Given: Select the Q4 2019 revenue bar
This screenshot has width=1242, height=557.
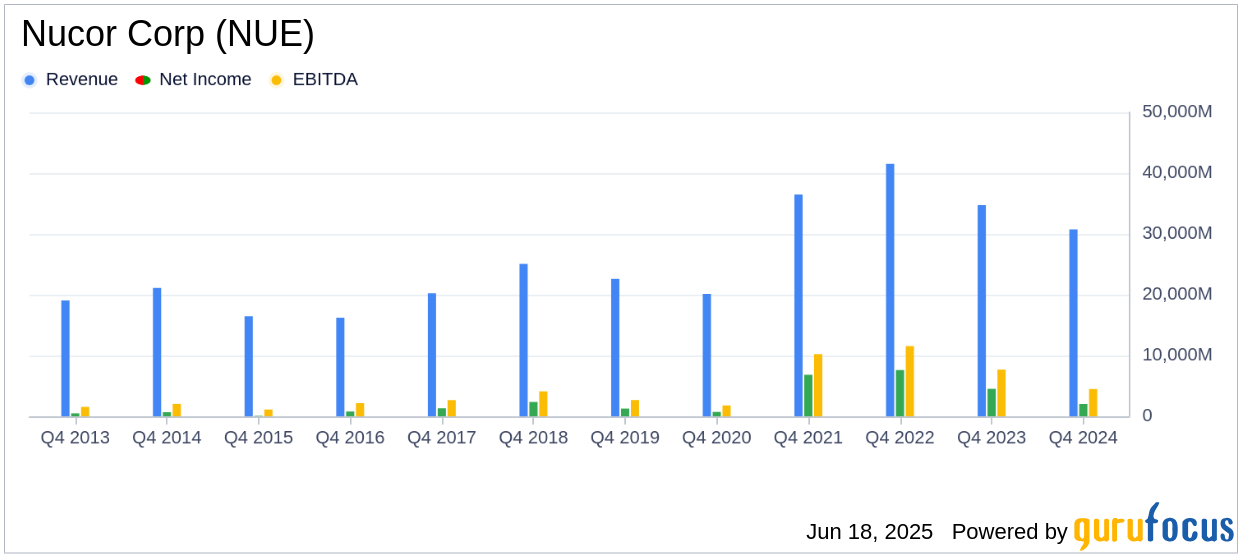Looking at the screenshot, I should pos(615,348).
